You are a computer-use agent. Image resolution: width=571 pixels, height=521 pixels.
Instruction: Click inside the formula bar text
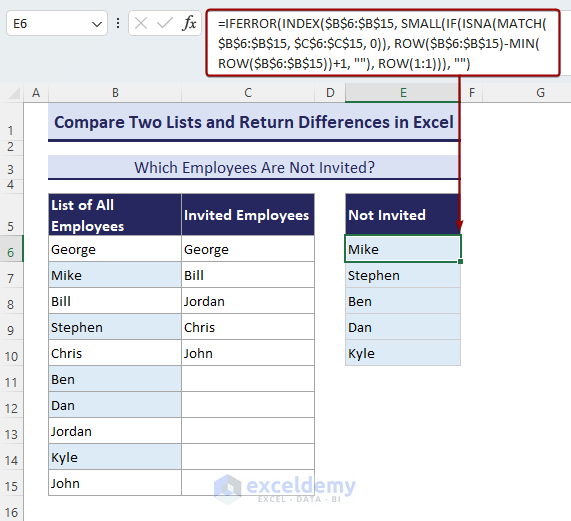382,43
